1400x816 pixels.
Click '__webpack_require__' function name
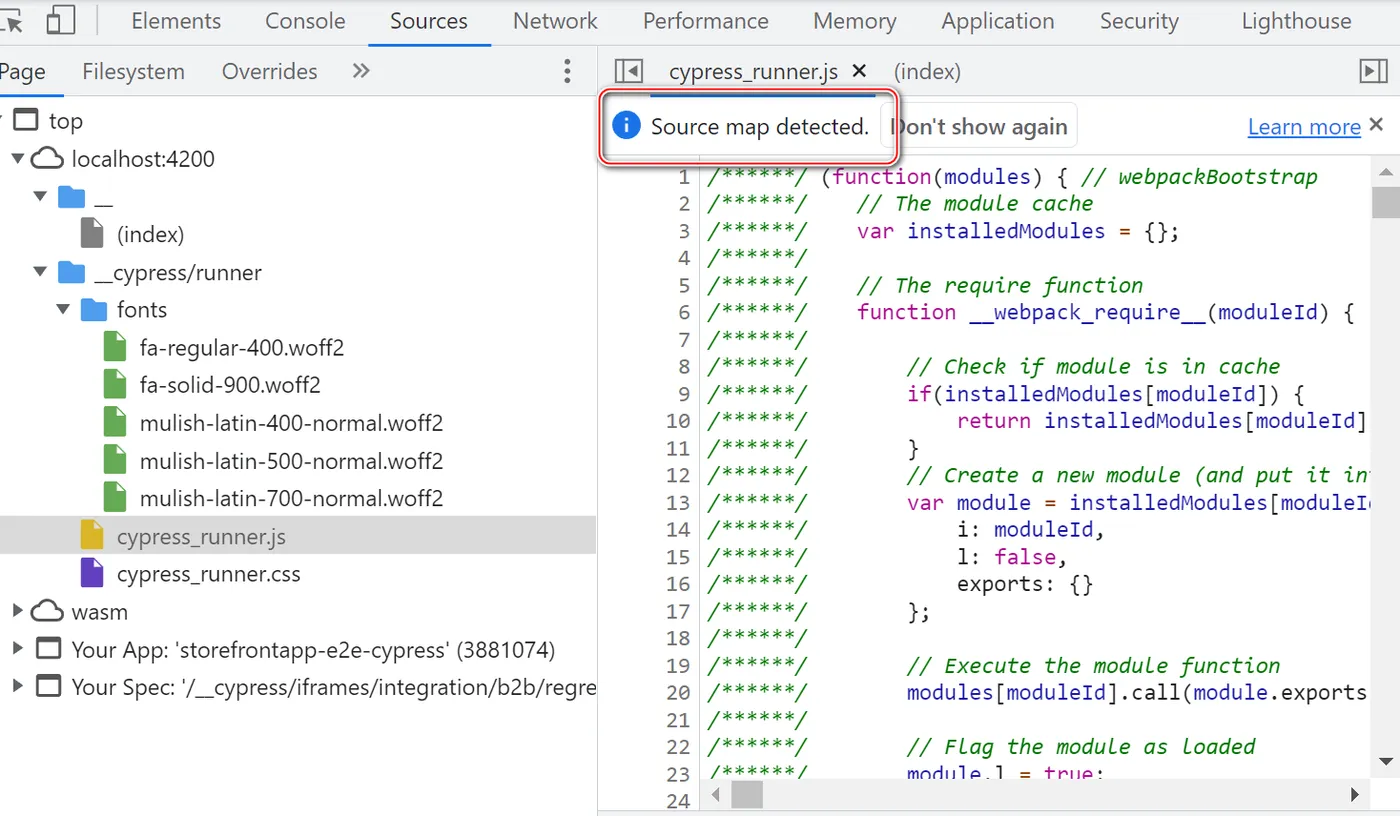pyautogui.click(x=1087, y=312)
